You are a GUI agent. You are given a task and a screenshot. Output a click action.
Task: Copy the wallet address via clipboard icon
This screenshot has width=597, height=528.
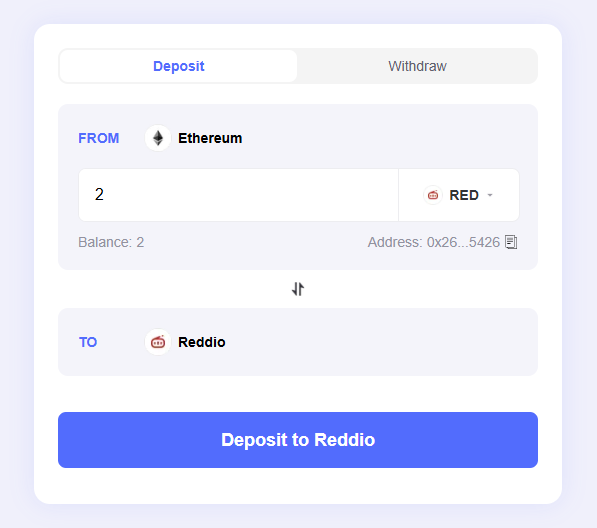pyautogui.click(x=511, y=242)
